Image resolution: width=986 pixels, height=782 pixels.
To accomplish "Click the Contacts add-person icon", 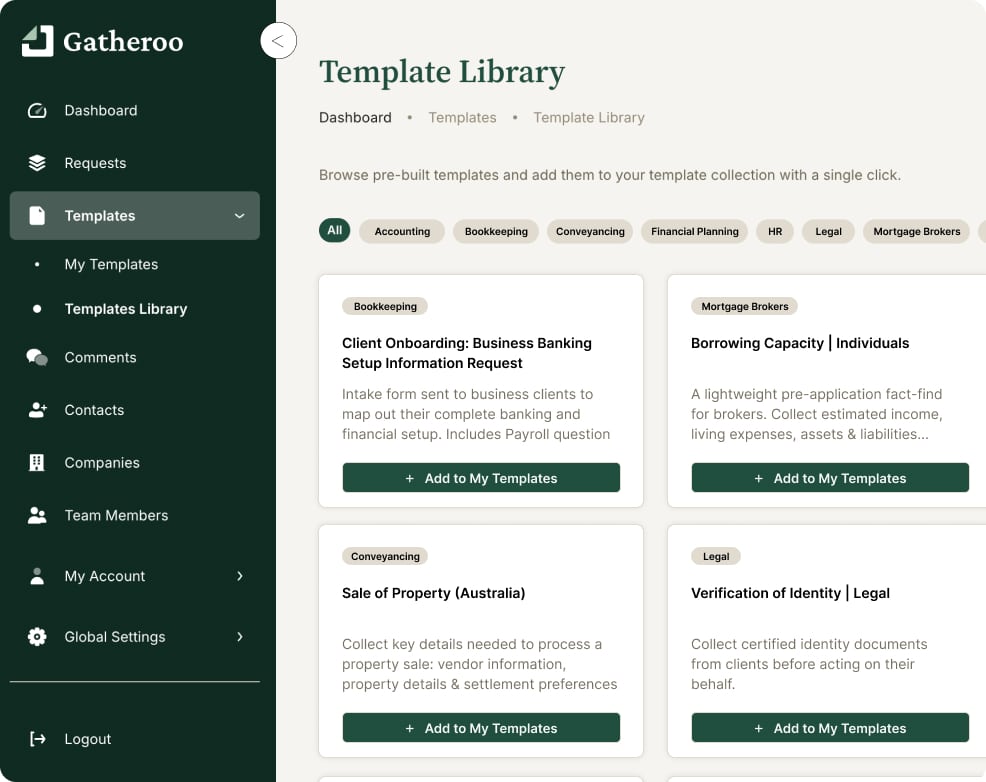I will [37, 410].
